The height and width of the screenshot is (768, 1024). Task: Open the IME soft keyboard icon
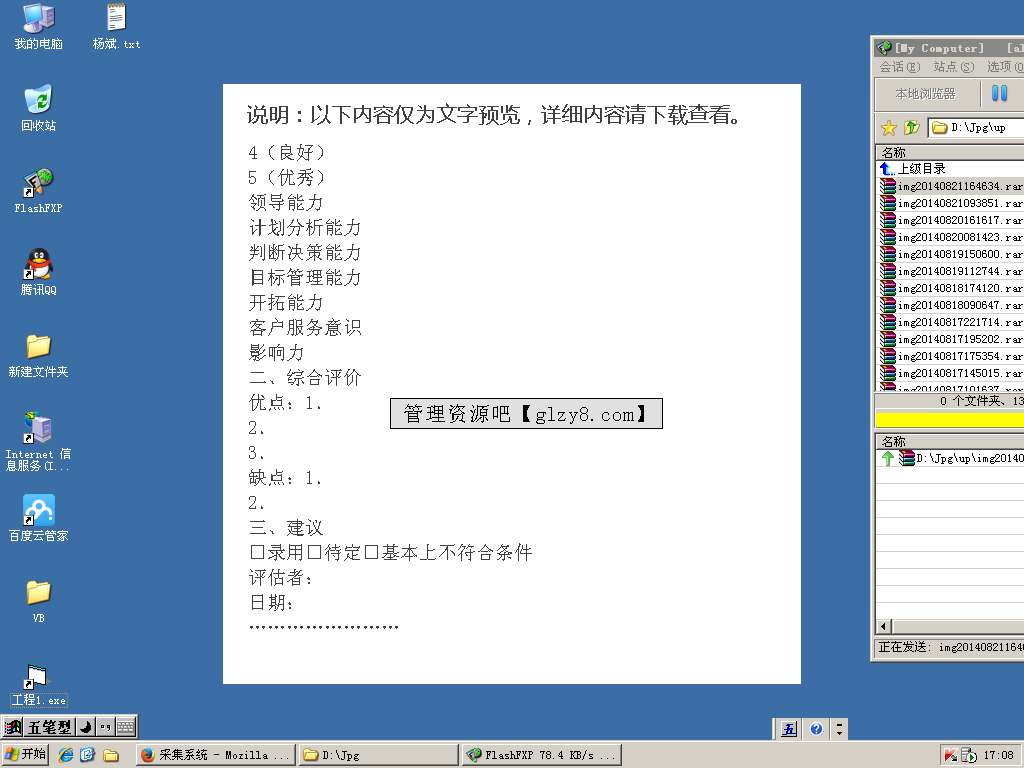tap(125, 727)
